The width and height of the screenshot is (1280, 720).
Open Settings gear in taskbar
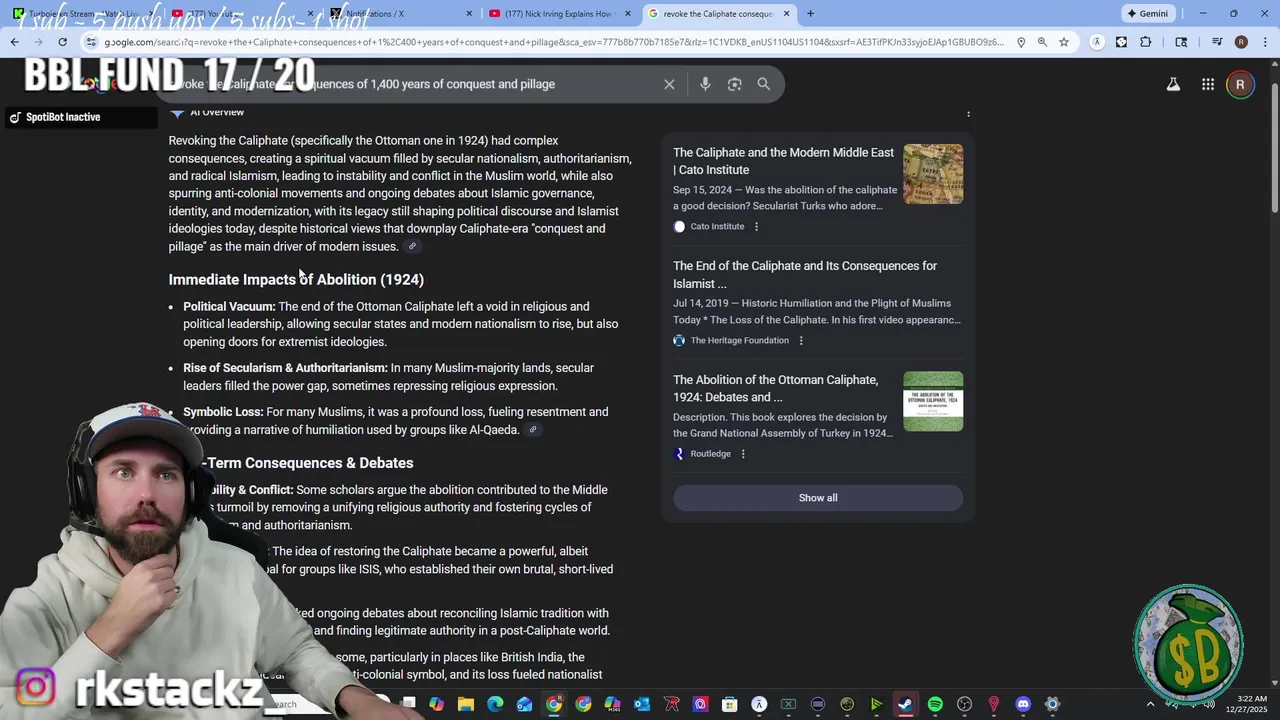click(1052, 705)
